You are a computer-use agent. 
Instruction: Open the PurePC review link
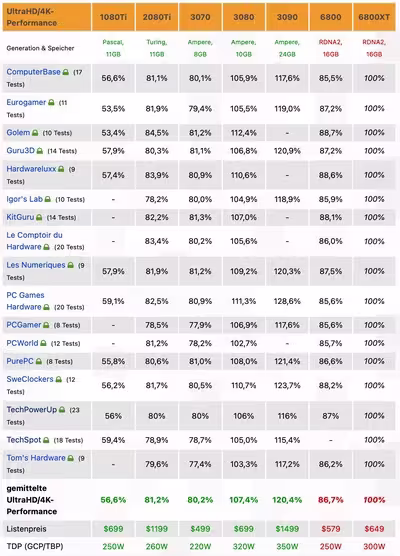(20, 361)
